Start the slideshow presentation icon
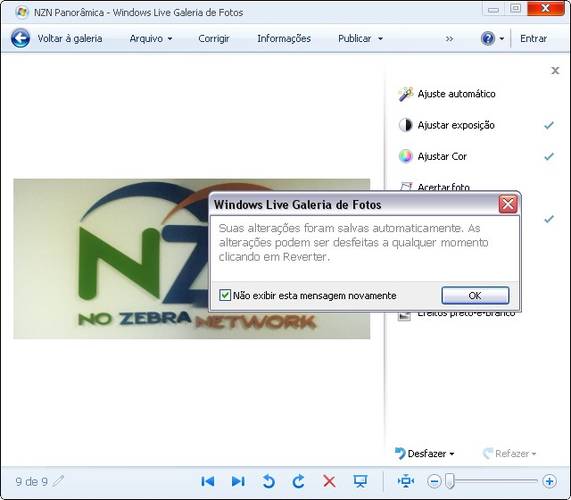 [x=360, y=481]
